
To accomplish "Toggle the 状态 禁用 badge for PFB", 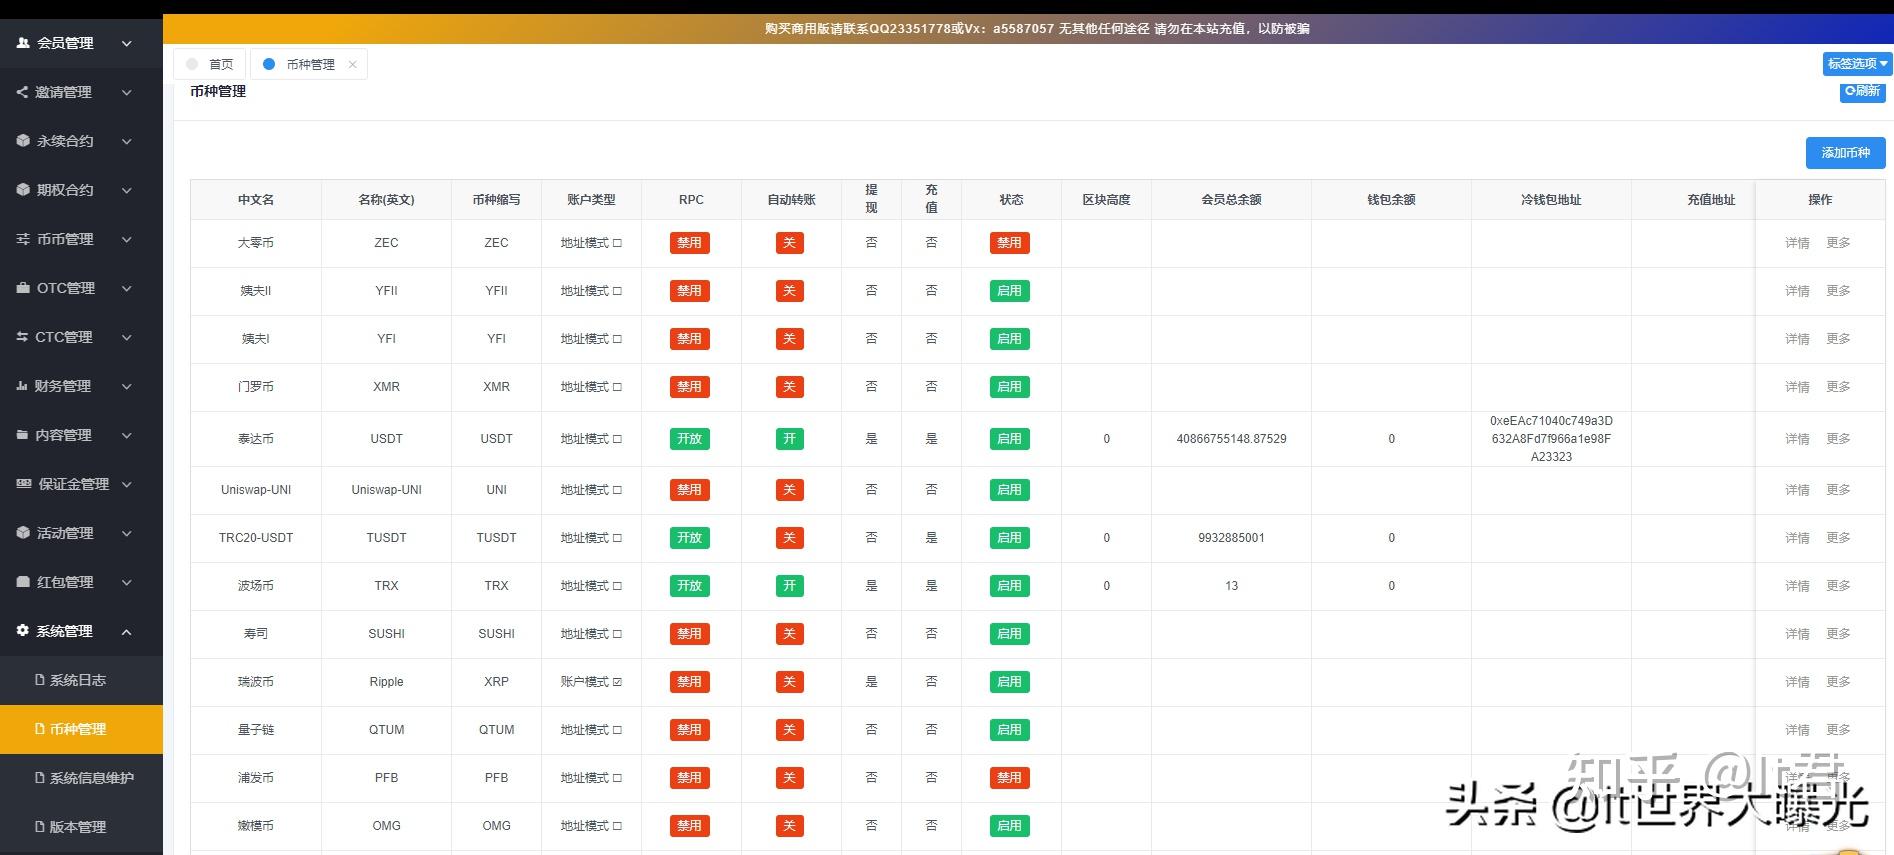I will pyautogui.click(x=1010, y=778).
